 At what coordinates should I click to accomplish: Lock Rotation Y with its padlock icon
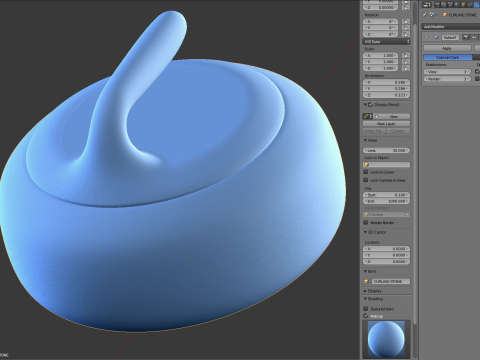click(406, 28)
